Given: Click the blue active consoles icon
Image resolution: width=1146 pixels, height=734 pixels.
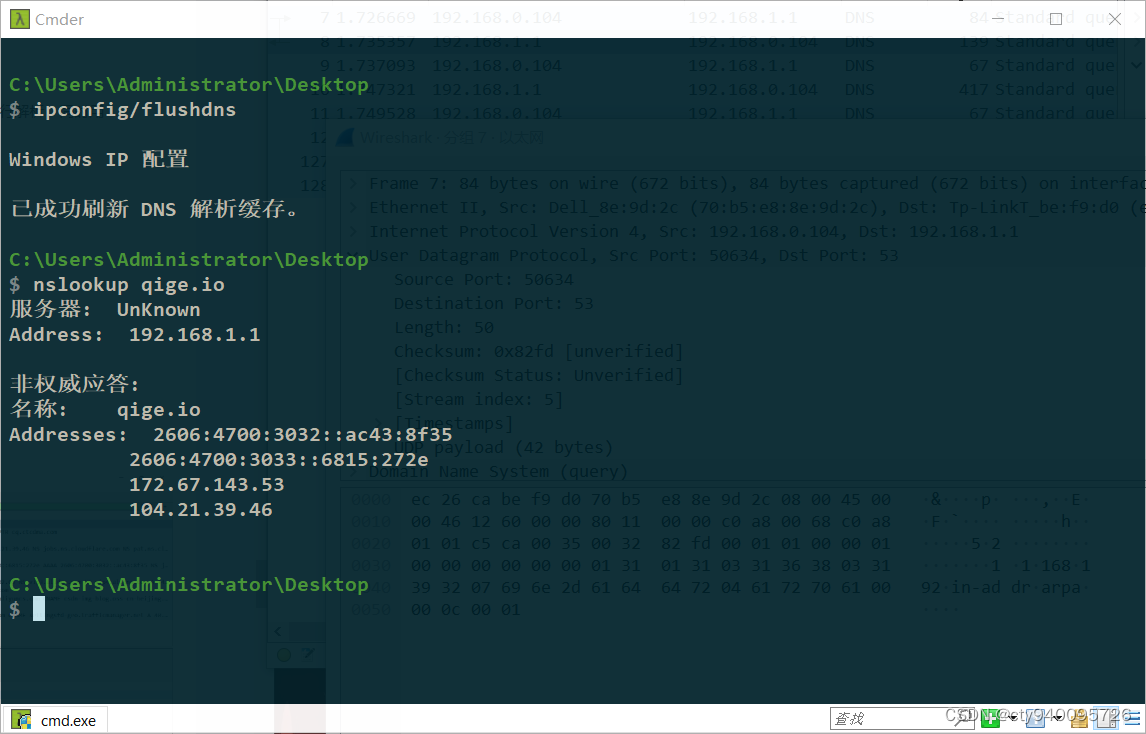Looking at the screenshot, I should click(x=1035, y=719).
